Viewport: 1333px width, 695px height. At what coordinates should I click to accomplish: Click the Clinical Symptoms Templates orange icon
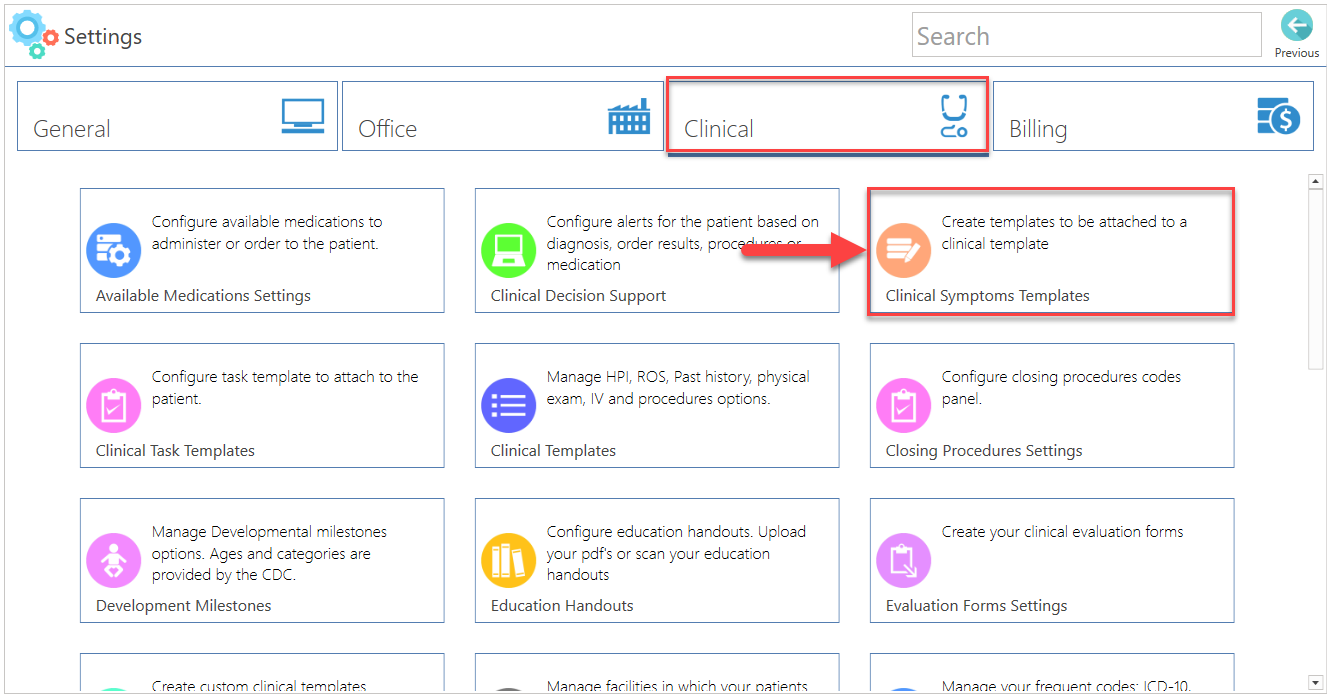pos(904,250)
